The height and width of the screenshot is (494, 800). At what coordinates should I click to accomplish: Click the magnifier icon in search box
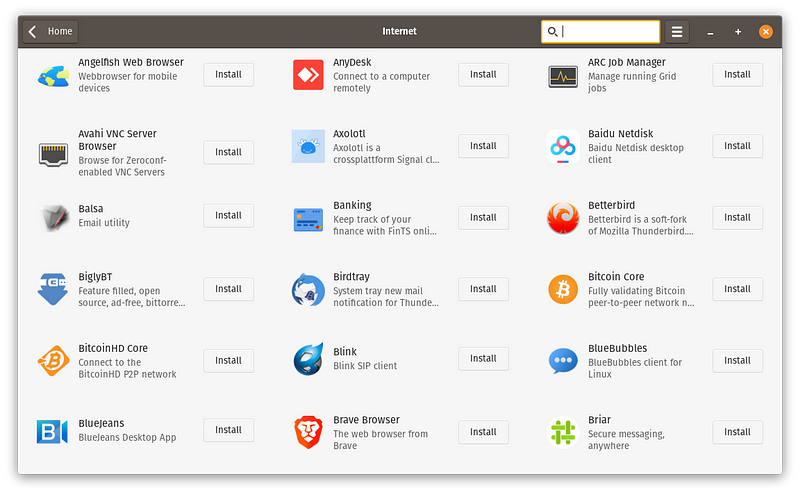point(552,32)
